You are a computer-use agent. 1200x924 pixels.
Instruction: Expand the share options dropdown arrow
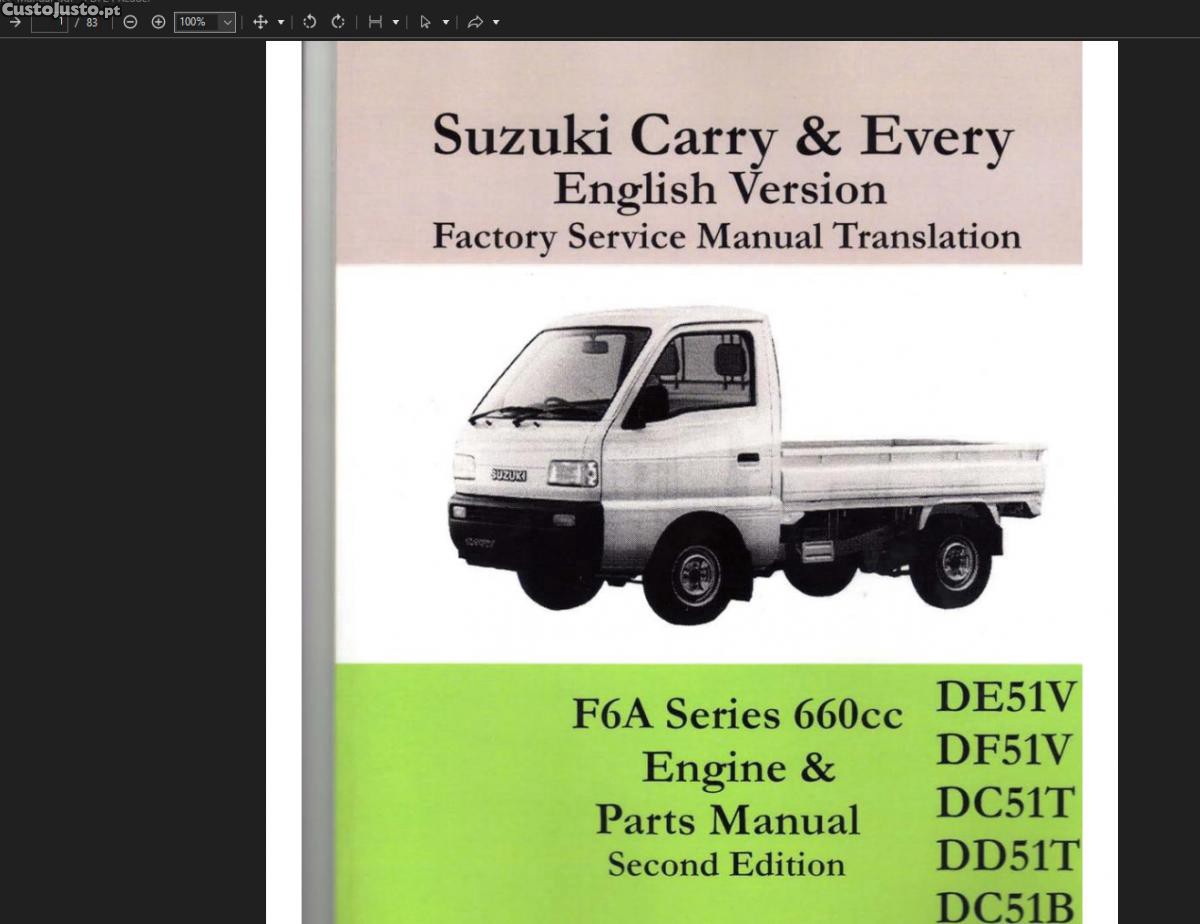coord(496,22)
